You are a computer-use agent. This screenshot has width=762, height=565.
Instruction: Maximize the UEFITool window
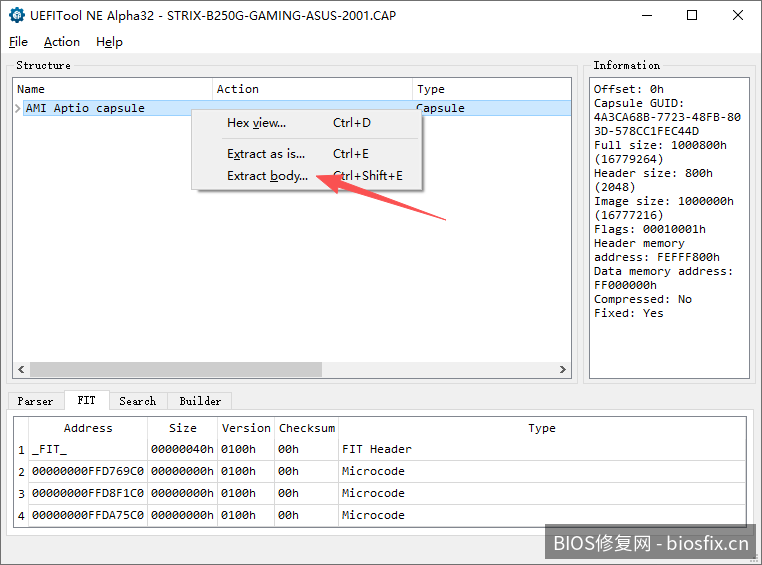coord(692,15)
